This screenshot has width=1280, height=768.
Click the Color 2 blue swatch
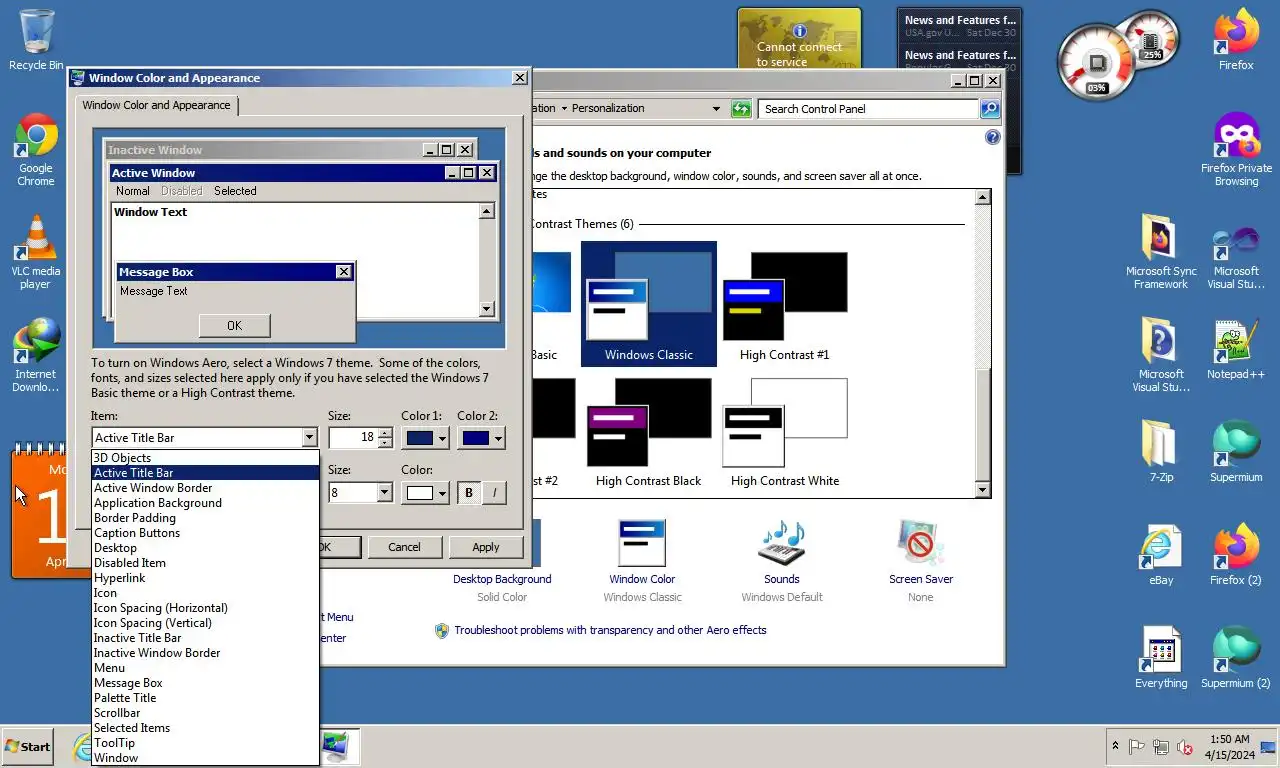476,438
